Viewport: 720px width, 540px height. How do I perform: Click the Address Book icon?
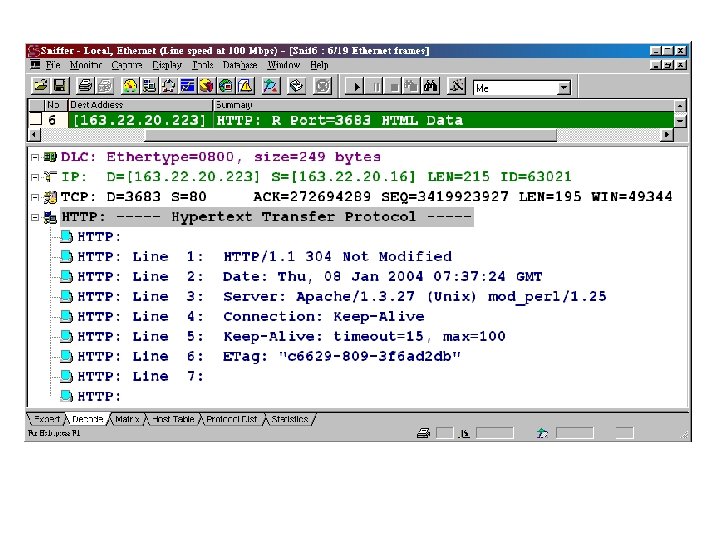(x=297, y=86)
